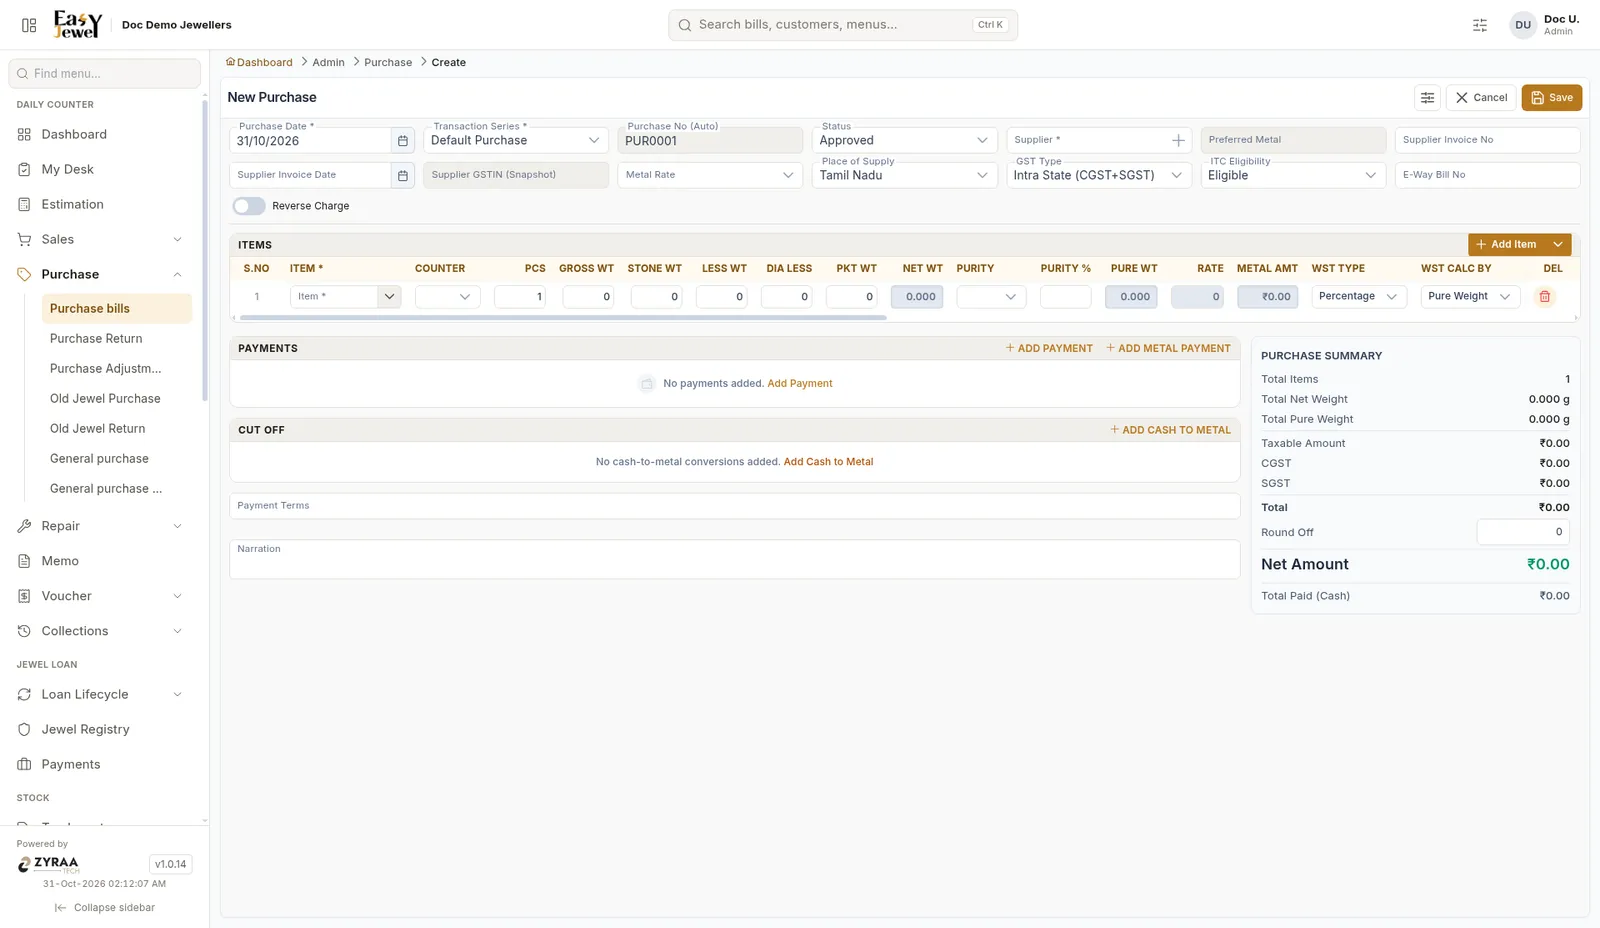This screenshot has width=1600, height=928.
Task: Open the app grid icon beside the logo
Action: [x=29, y=25]
